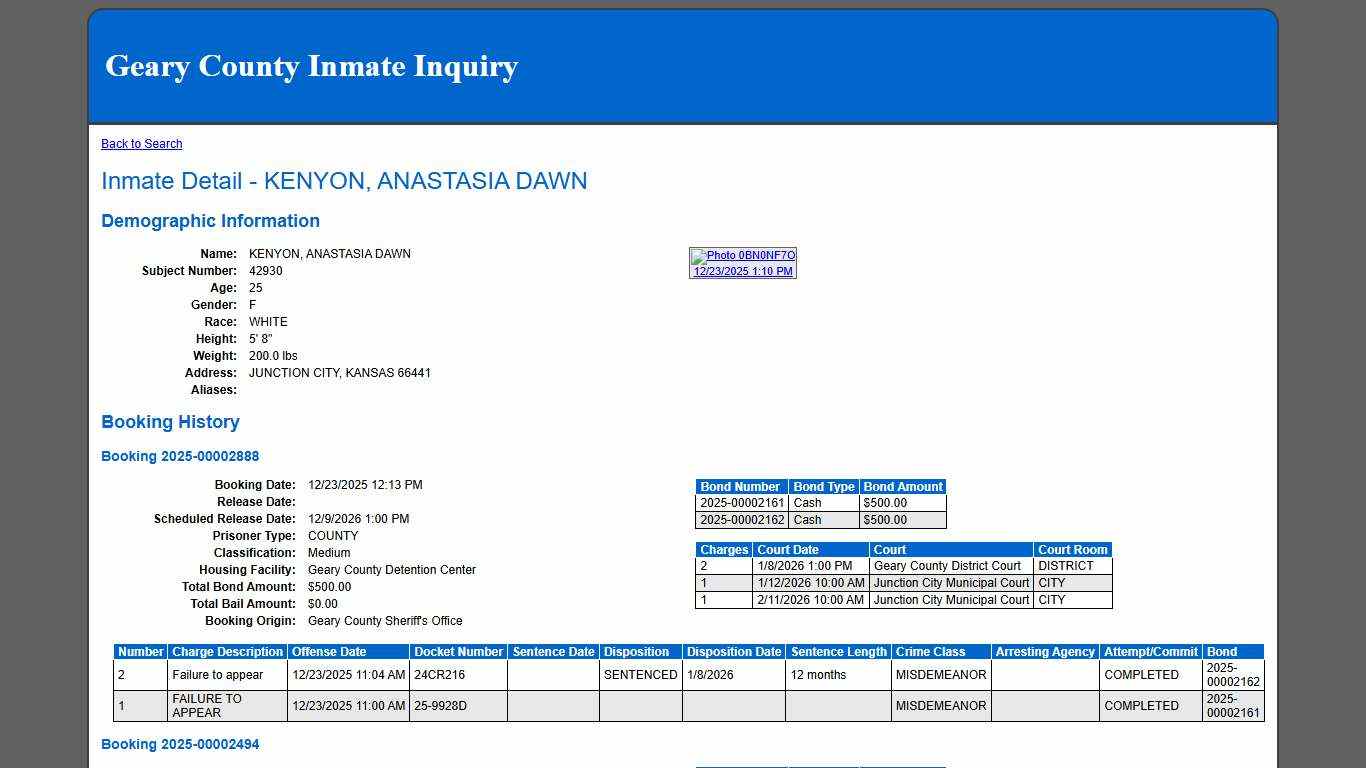Click the Photo 0BN0NF7O image placeholder icon

(697, 255)
